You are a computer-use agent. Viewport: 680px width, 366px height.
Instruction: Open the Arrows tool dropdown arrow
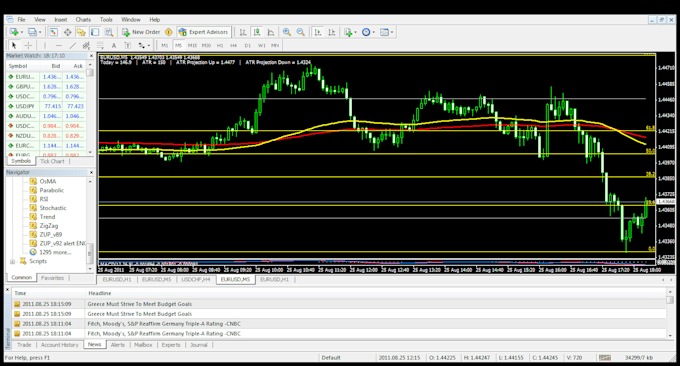[x=149, y=45]
